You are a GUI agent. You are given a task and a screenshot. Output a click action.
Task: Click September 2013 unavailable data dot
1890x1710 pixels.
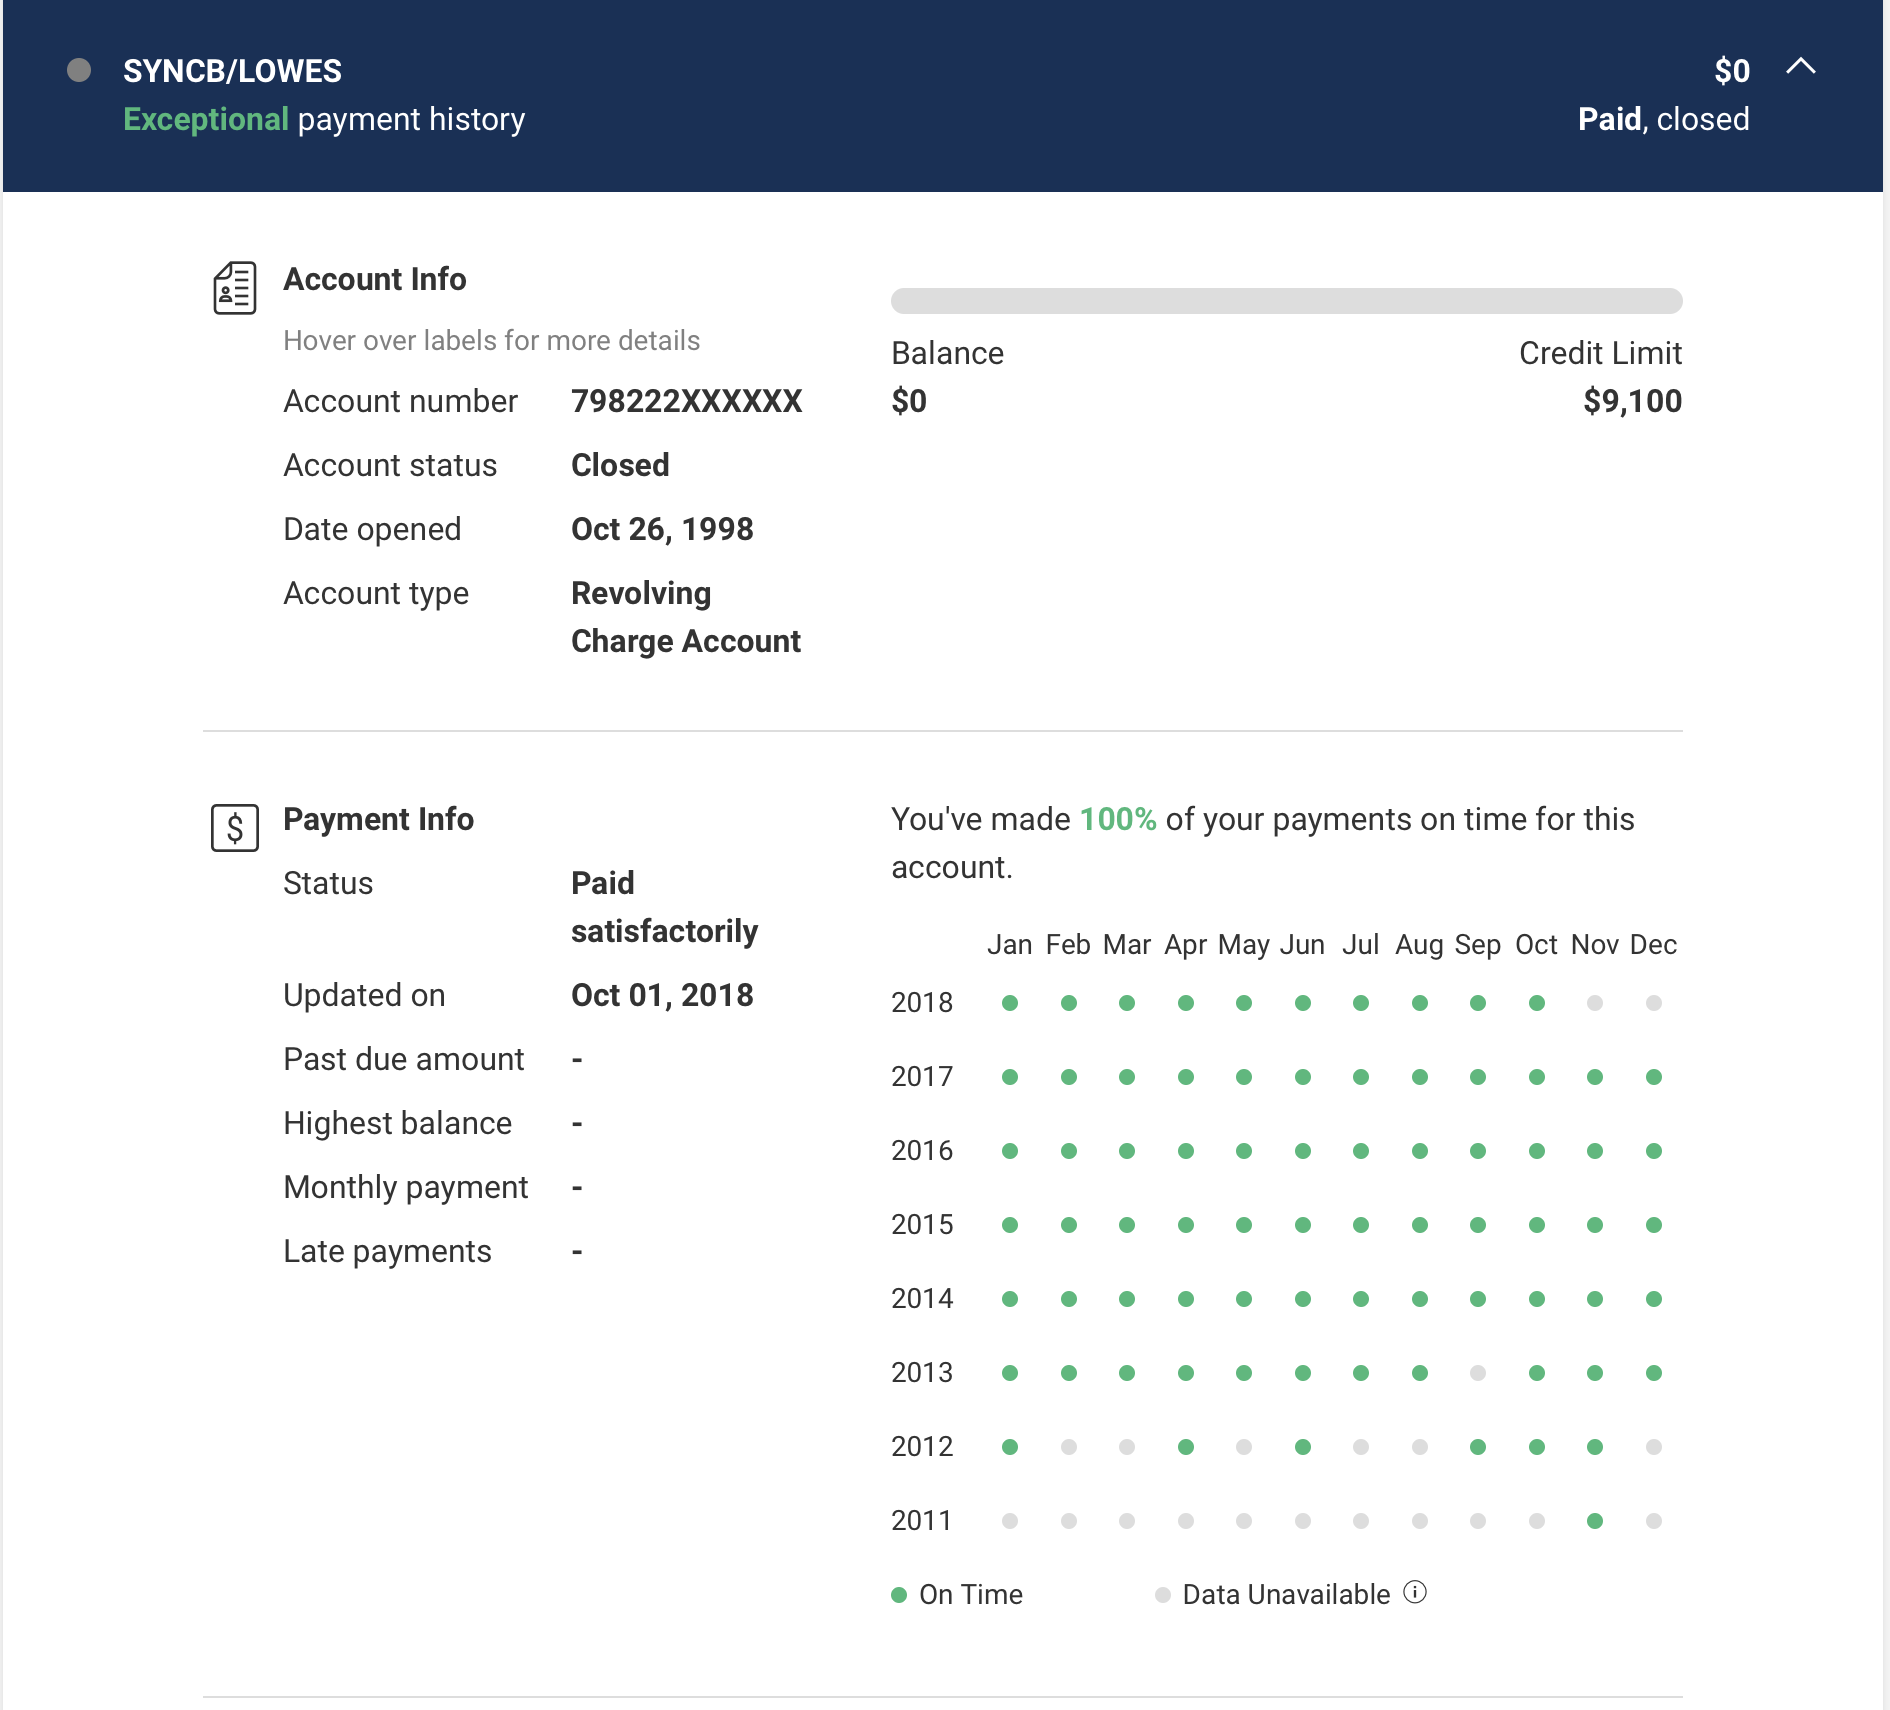click(x=1478, y=1373)
